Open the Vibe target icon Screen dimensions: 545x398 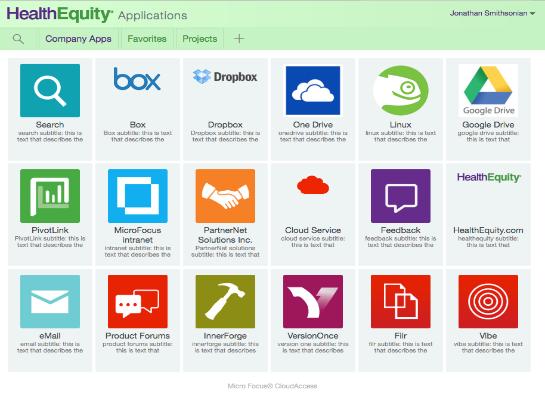488,301
